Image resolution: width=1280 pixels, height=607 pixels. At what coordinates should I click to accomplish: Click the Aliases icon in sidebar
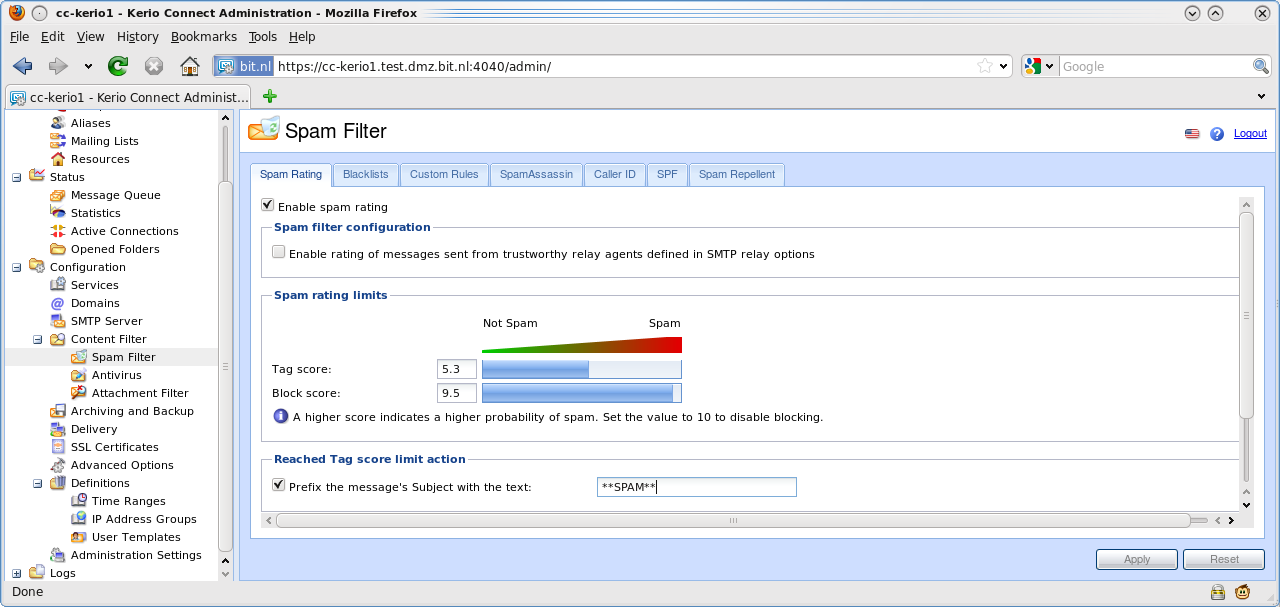click(58, 123)
